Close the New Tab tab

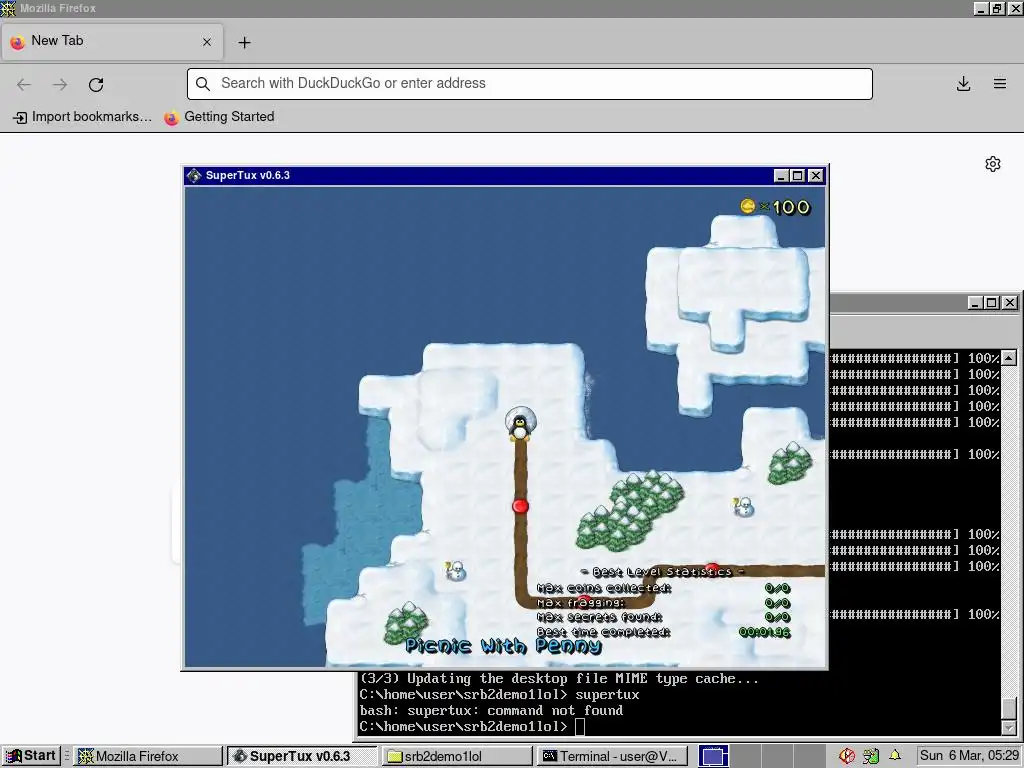pos(207,42)
